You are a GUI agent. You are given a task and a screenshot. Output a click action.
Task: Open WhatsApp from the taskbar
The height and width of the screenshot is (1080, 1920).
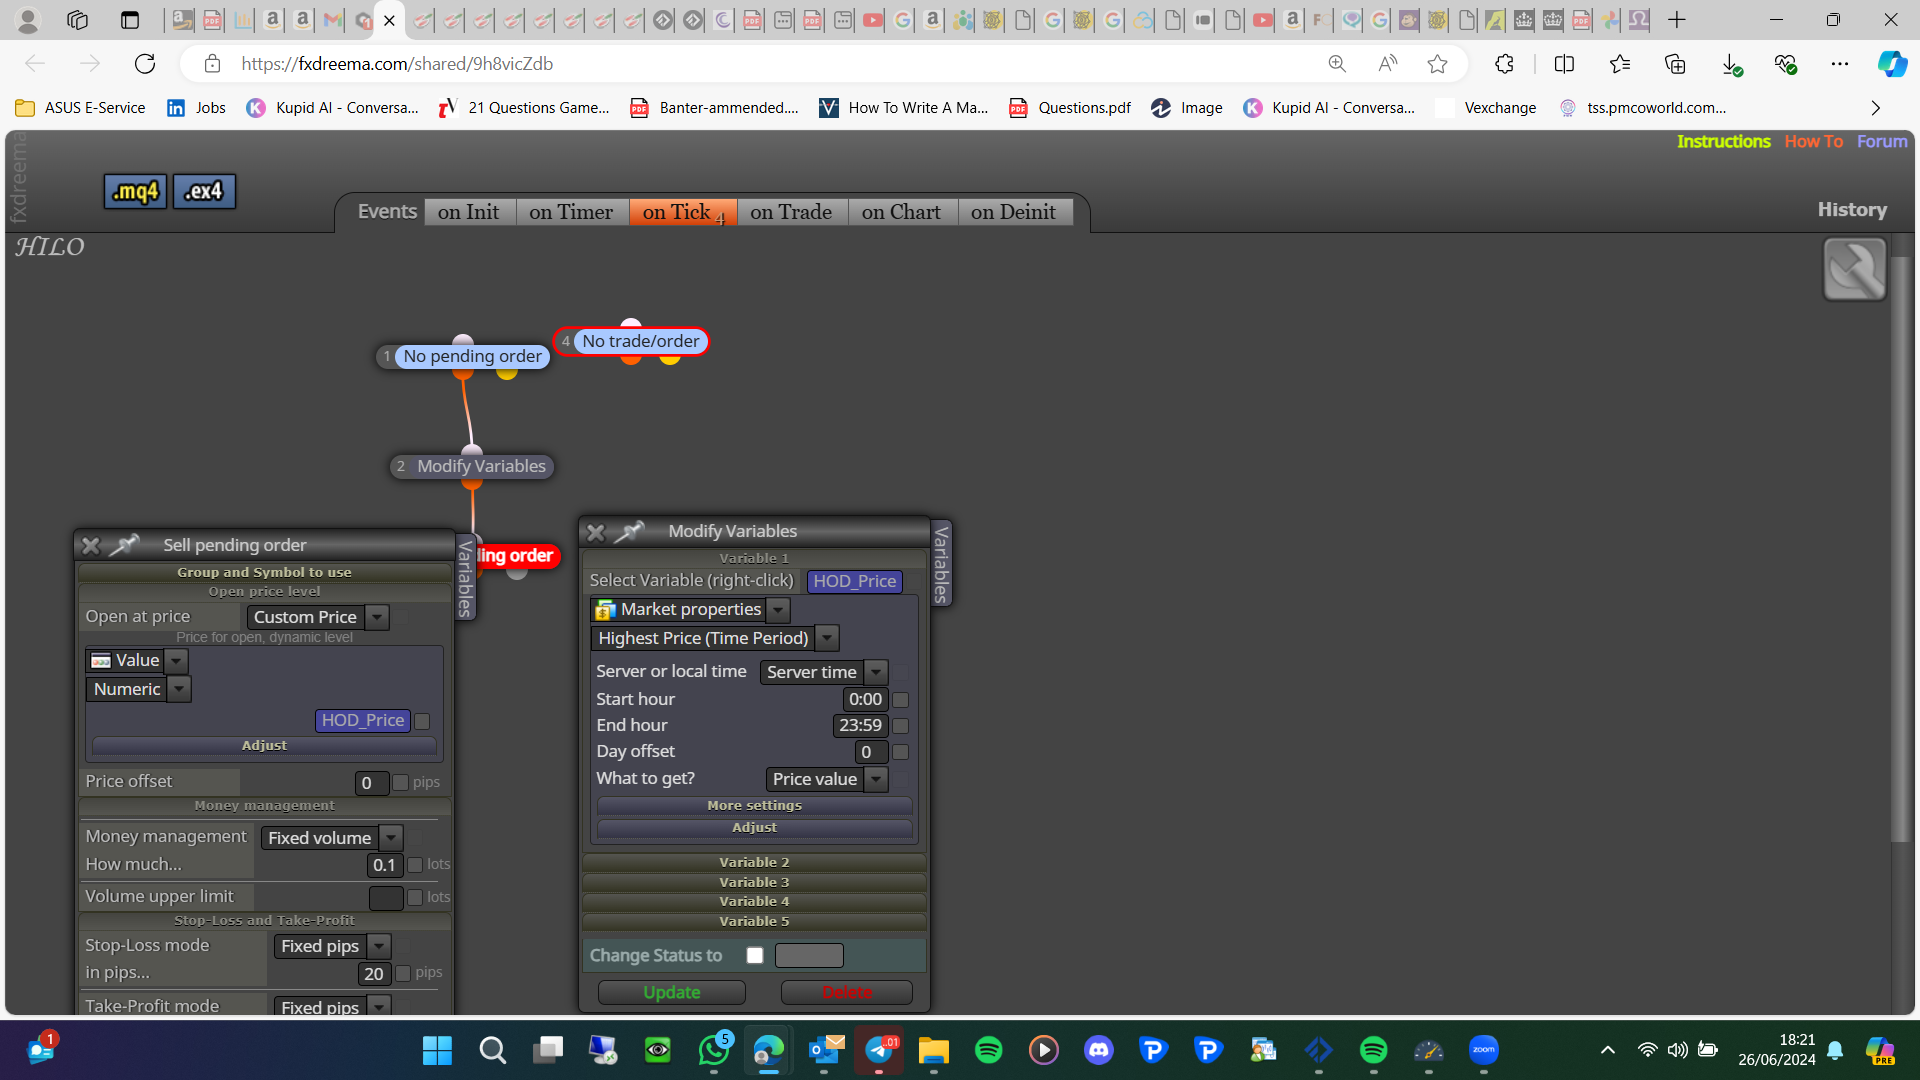coord(714,1050)
